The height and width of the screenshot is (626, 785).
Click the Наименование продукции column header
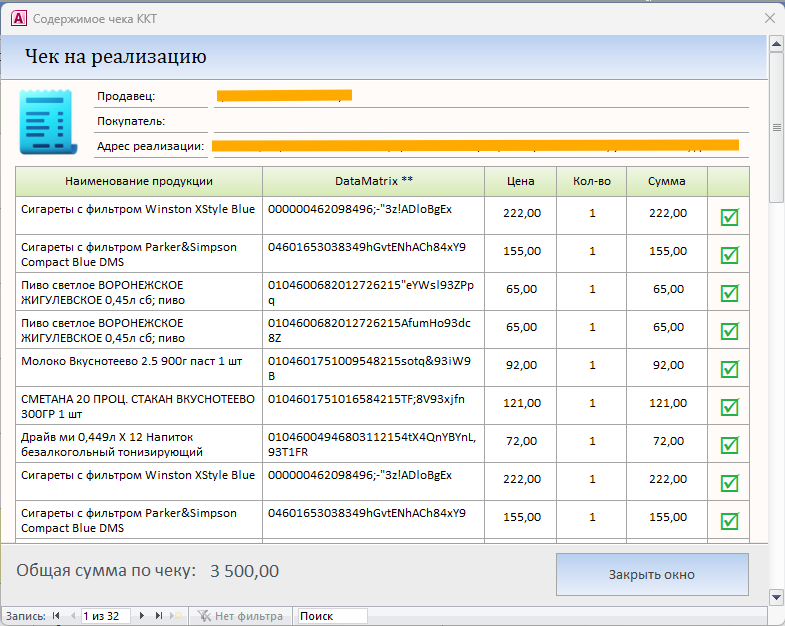pyautogui.click(x=139, y=181)
